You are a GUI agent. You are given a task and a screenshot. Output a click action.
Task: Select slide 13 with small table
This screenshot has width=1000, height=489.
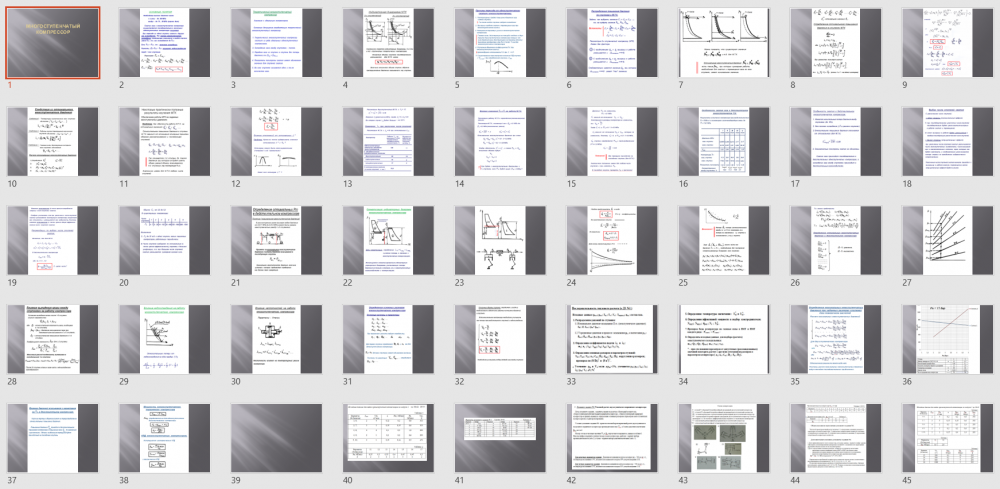[x=388, y=142]
